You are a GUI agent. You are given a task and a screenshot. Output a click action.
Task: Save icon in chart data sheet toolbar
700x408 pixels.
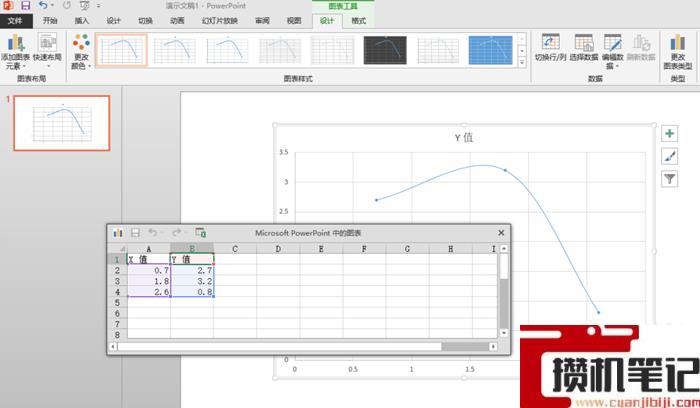tap(135, 233)
